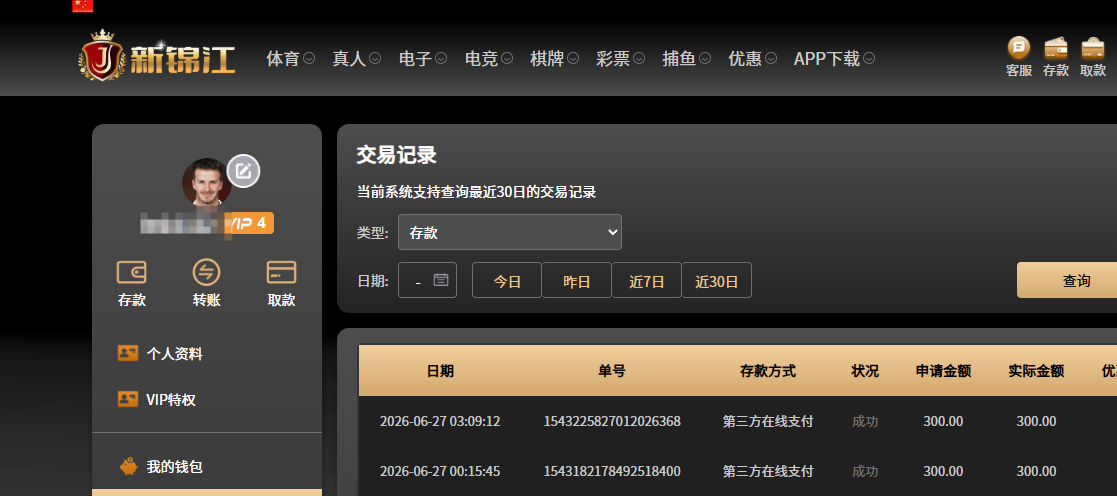
Task: Expand the APP下载 menu
Action: click(834, 58)
